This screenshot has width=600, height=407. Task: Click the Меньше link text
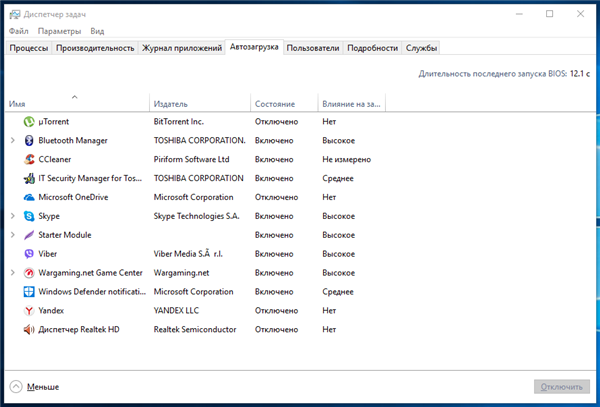click(x=43, y=387)
